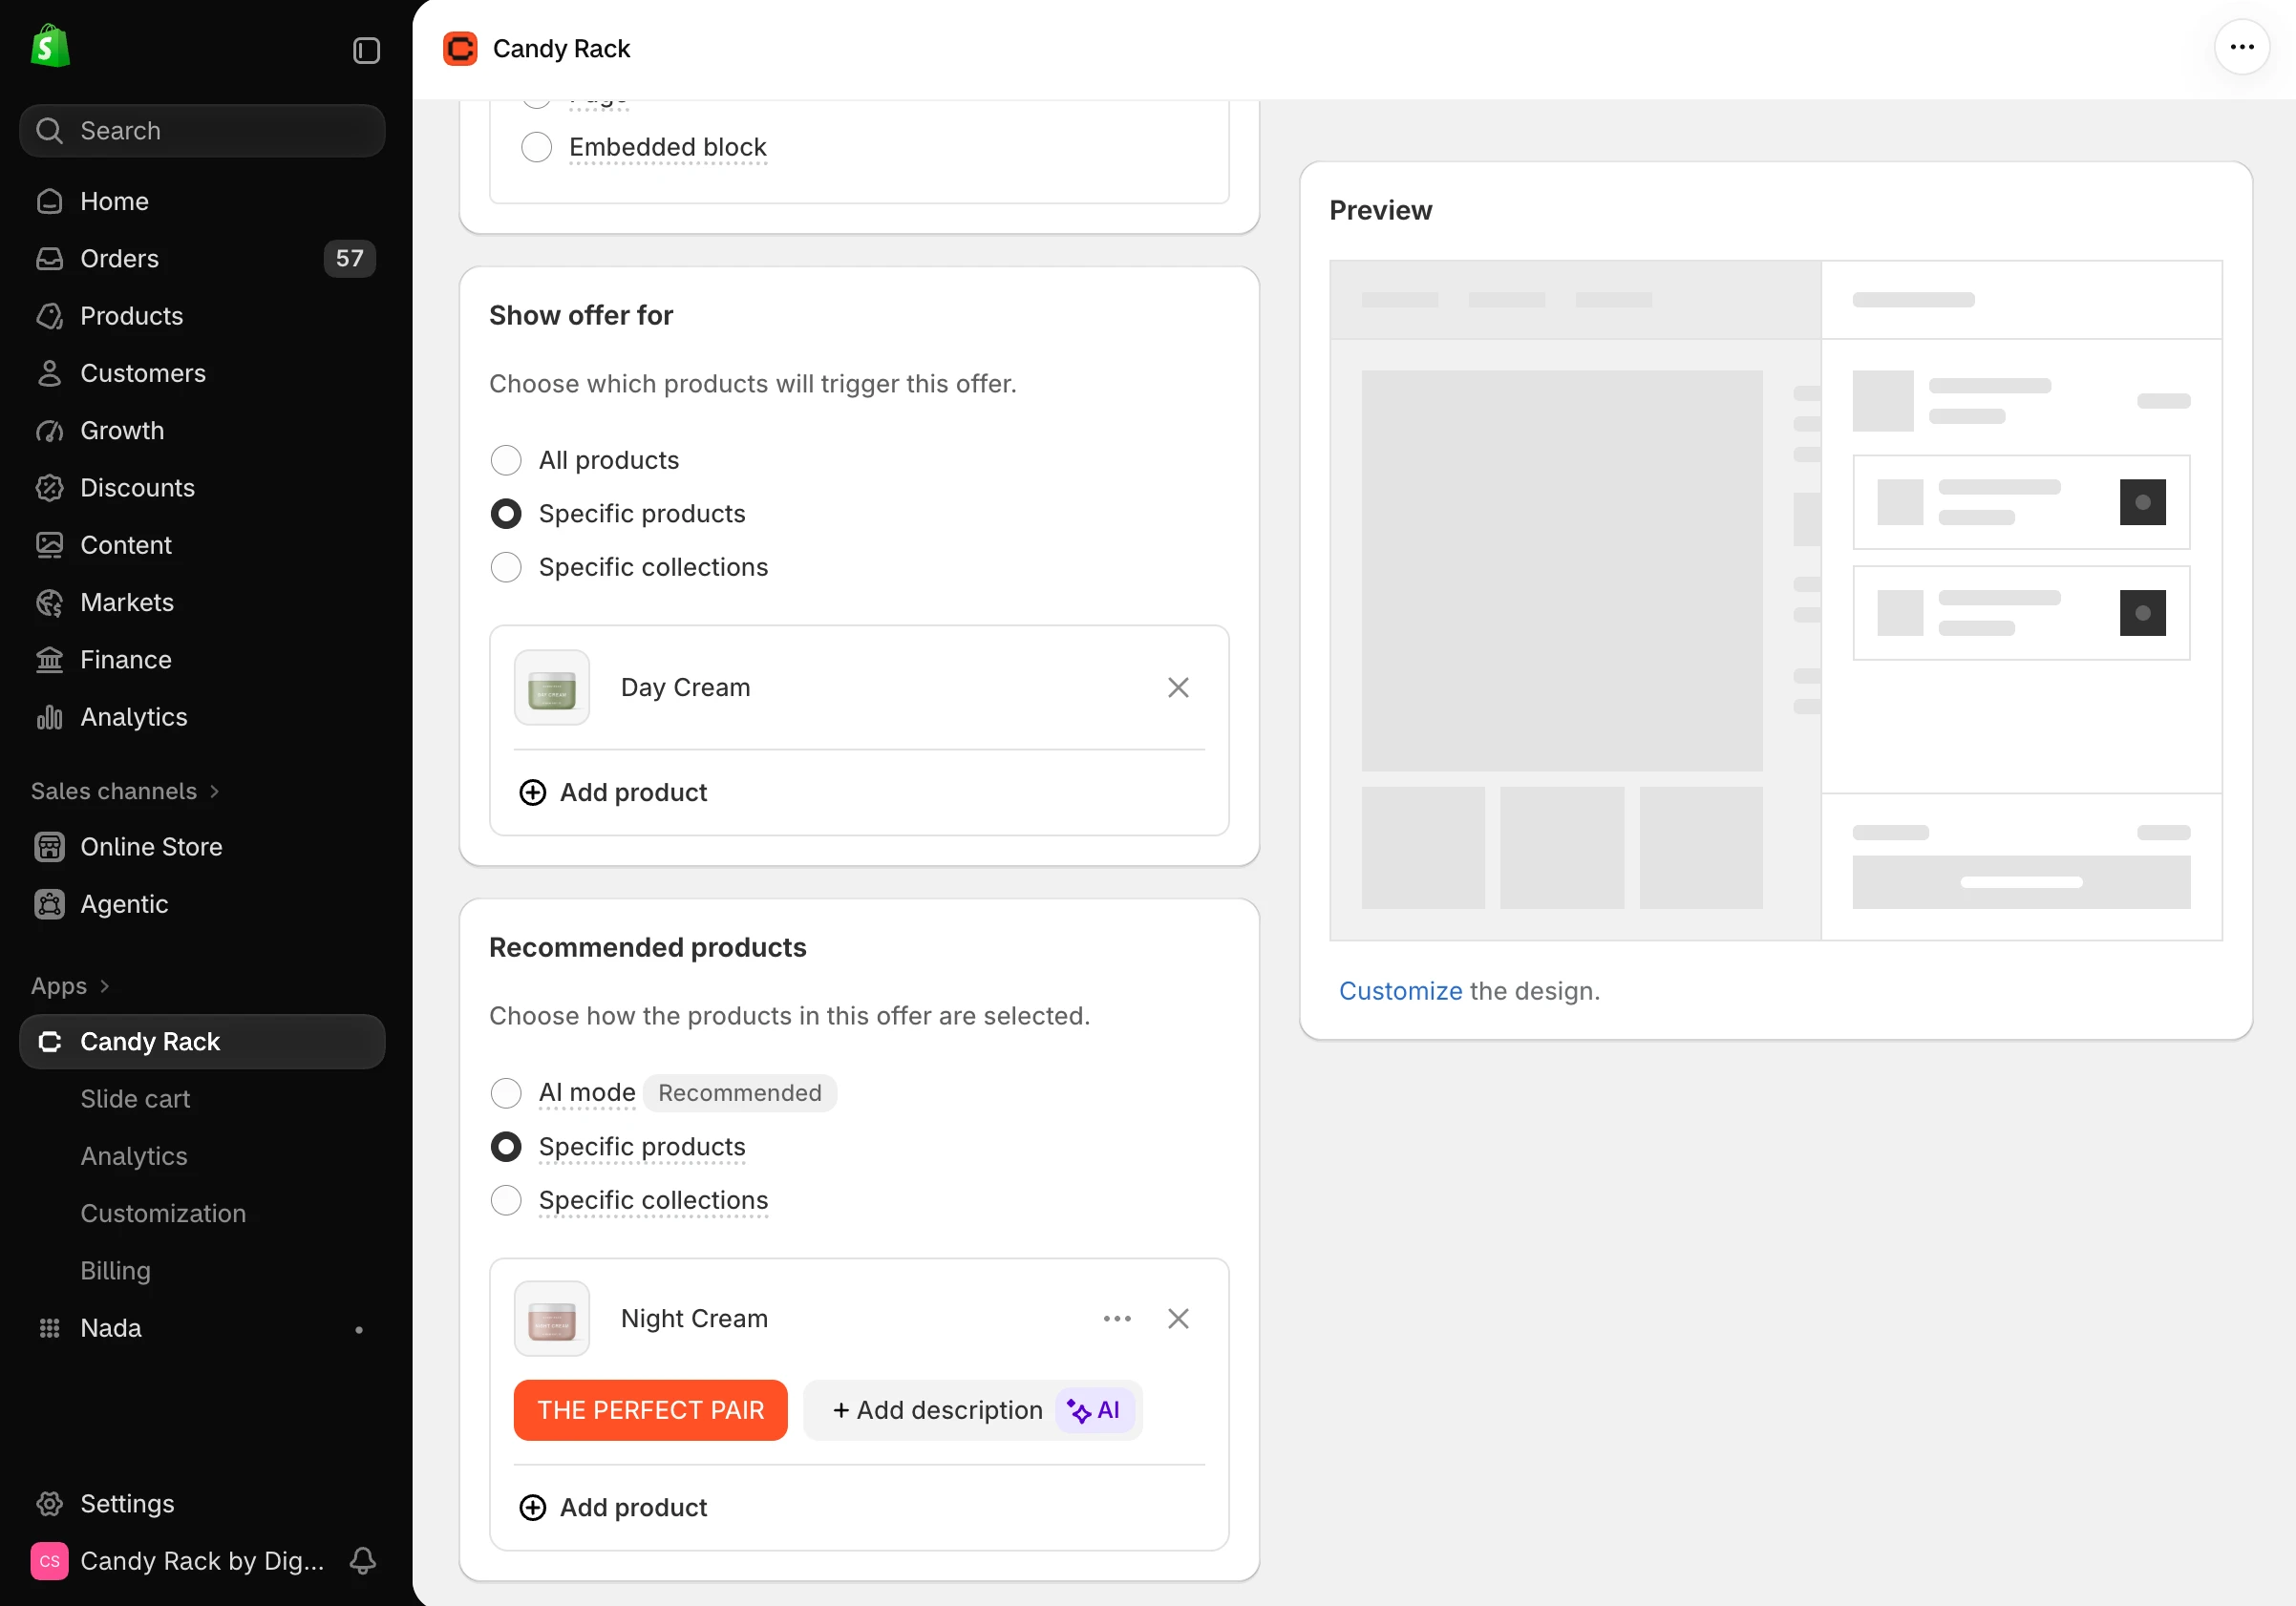Image resolution: width=2296 pixels, height=1606 pixels.
Task: Click the Agentic robot icon
Action: 49,904
